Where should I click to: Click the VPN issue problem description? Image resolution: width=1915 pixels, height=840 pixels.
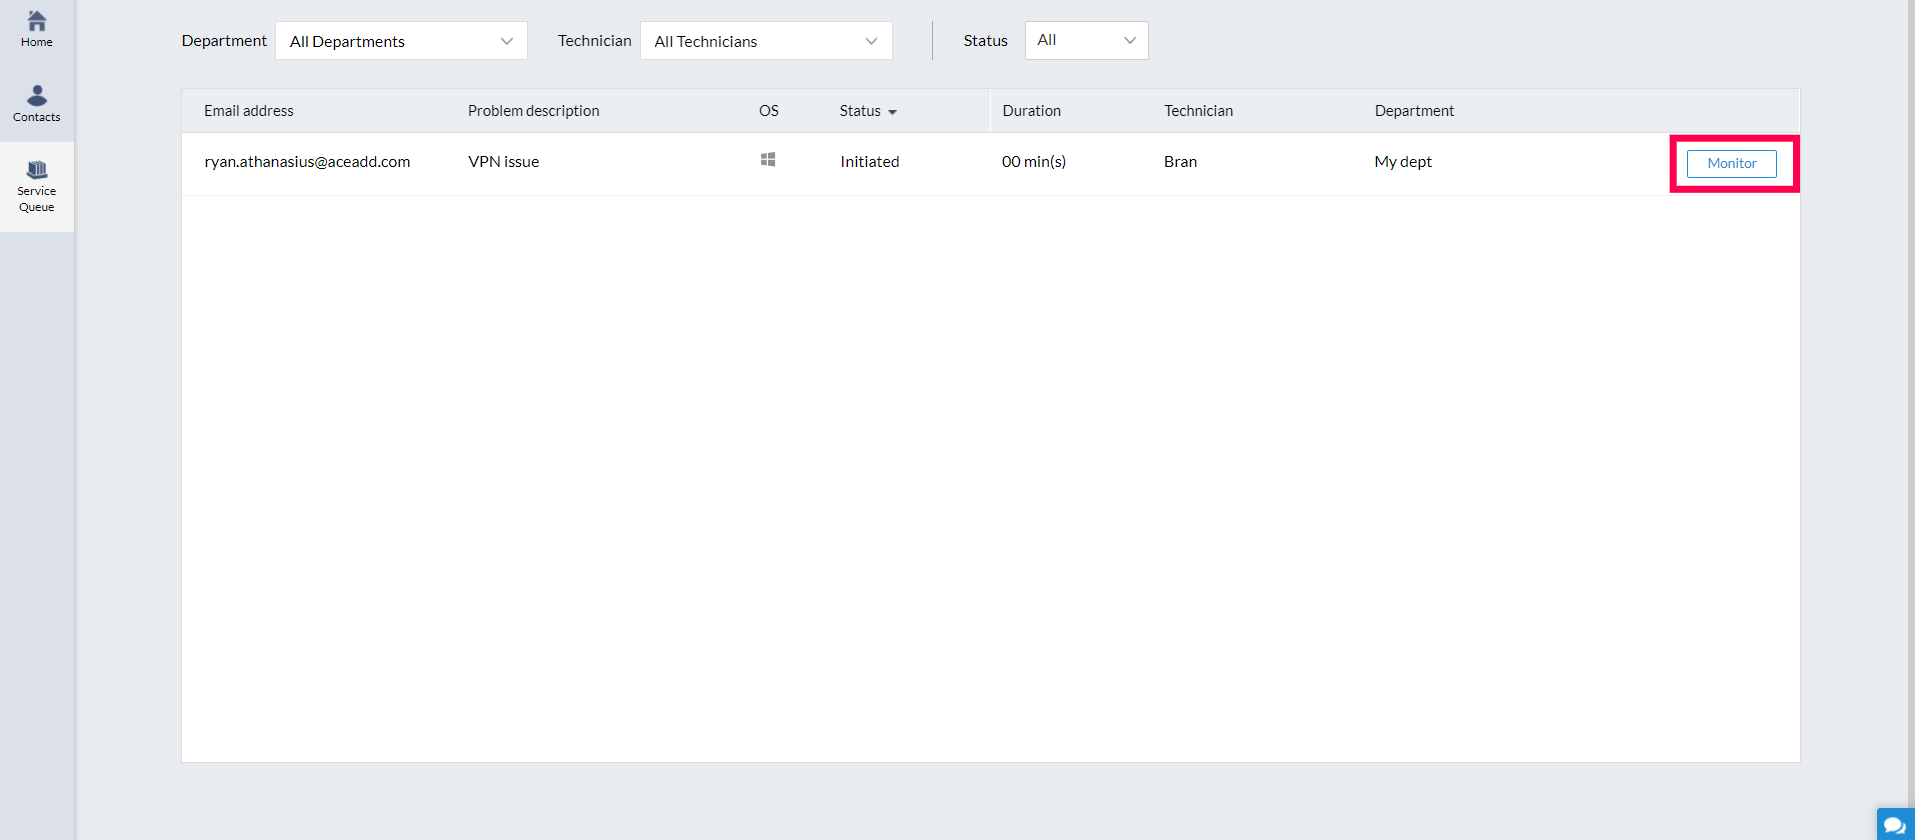(x=503, y=162)
